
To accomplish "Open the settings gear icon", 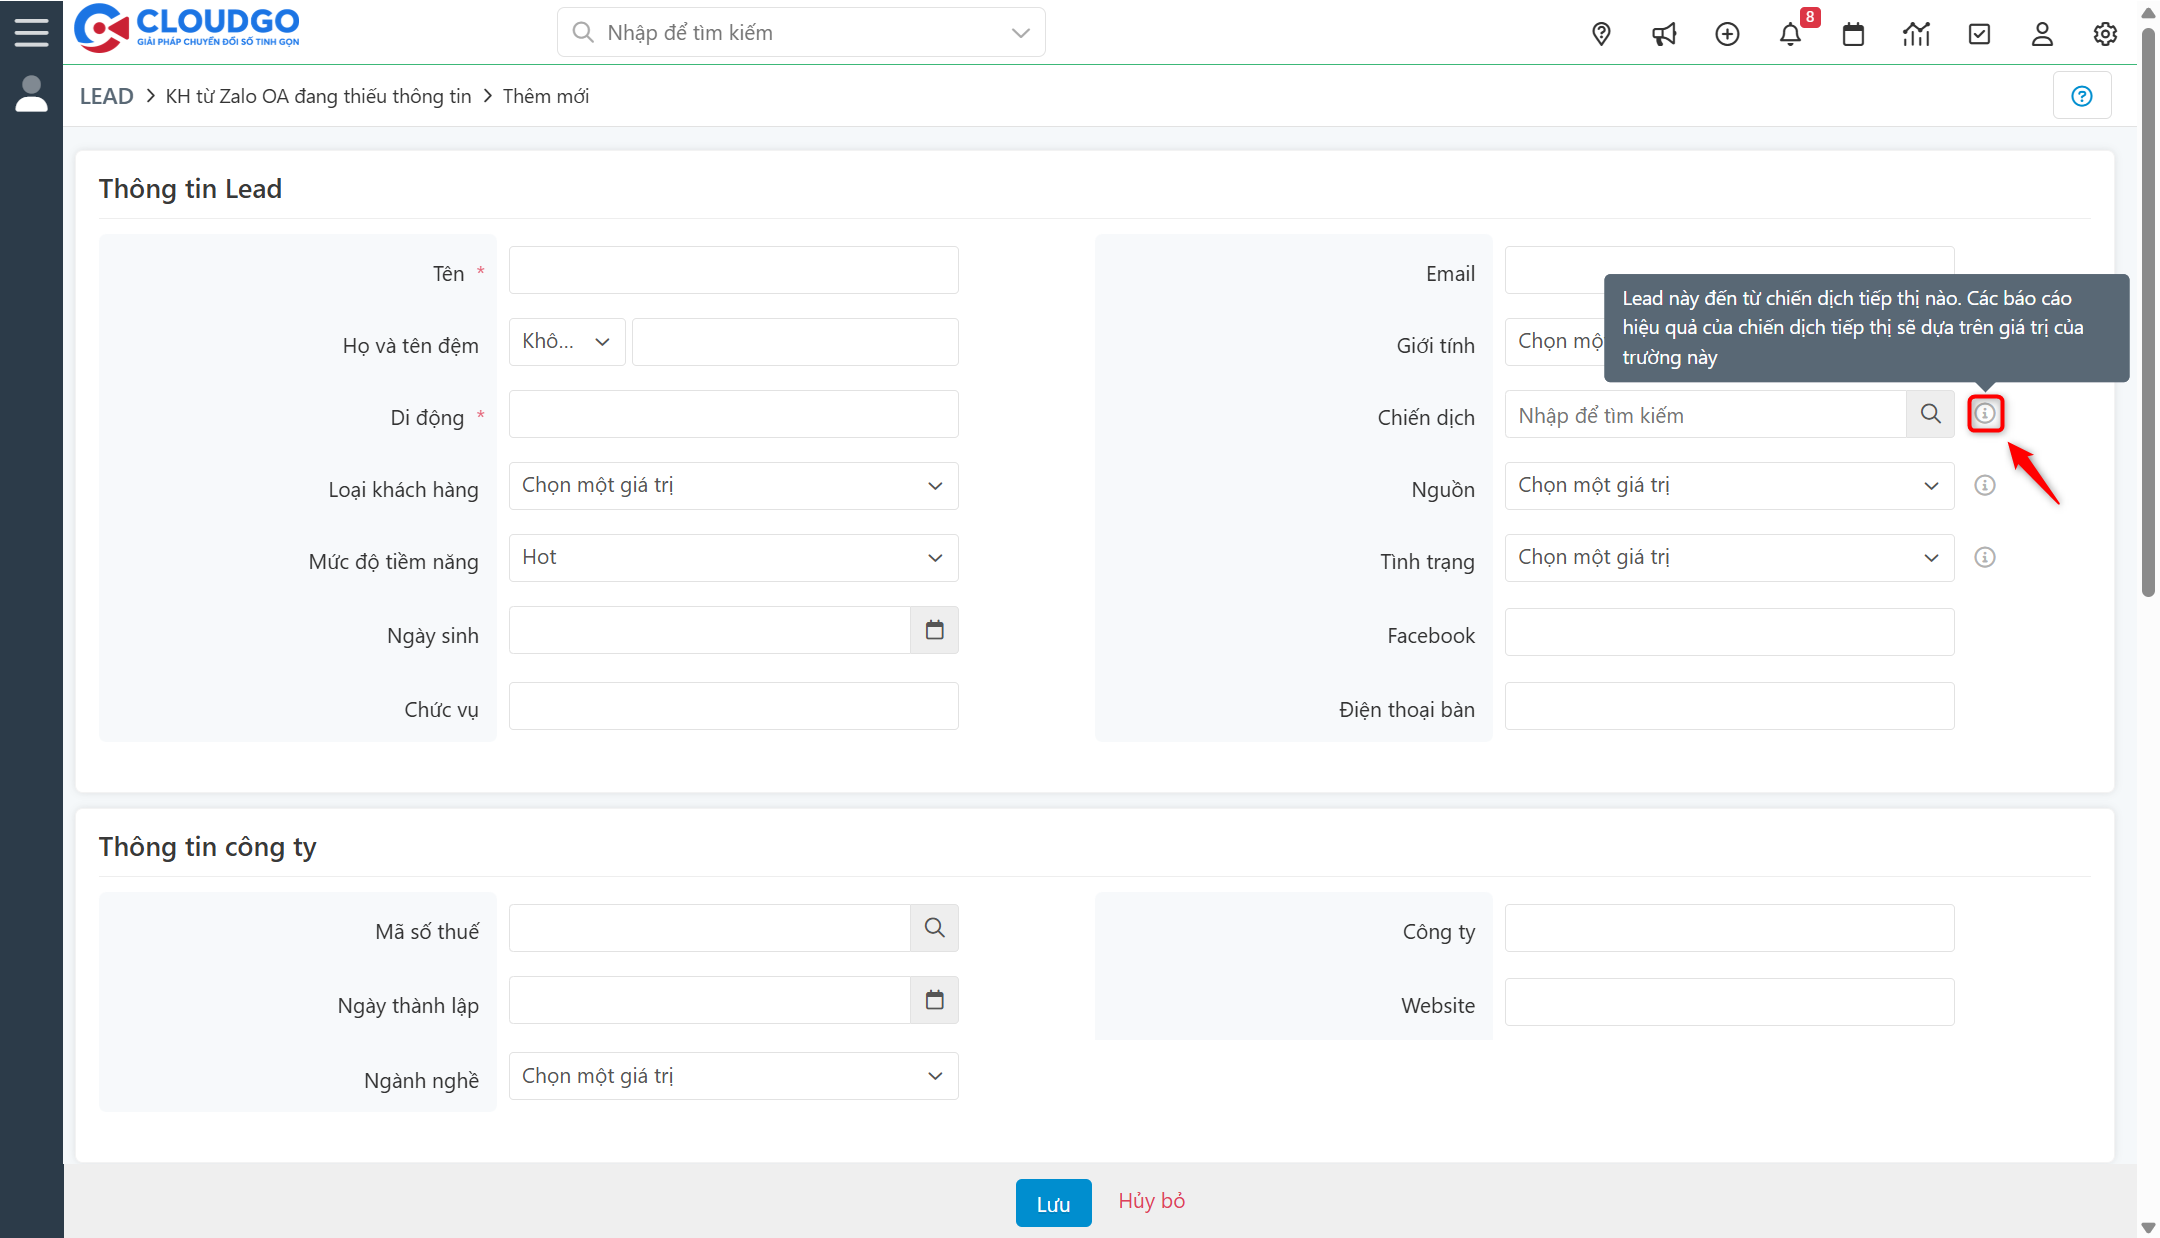I will click(x=2105, y=34).
